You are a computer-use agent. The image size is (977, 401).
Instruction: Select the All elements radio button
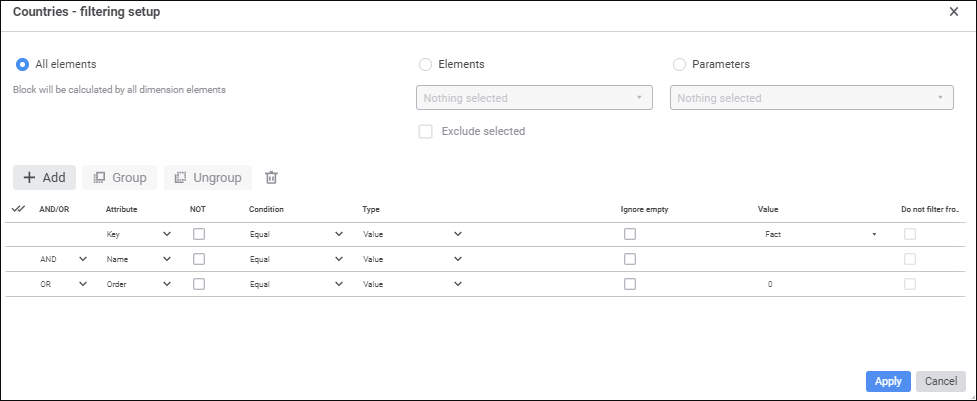(x=22, y=64)
